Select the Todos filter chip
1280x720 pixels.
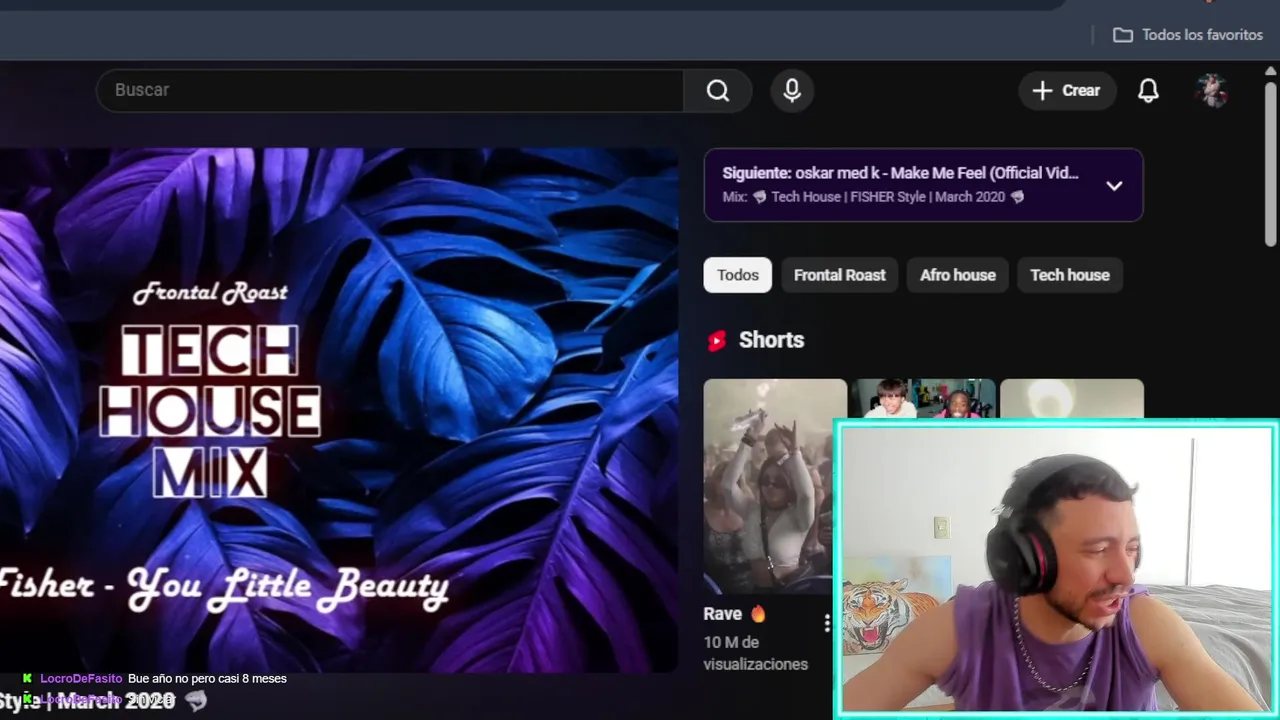738,275
